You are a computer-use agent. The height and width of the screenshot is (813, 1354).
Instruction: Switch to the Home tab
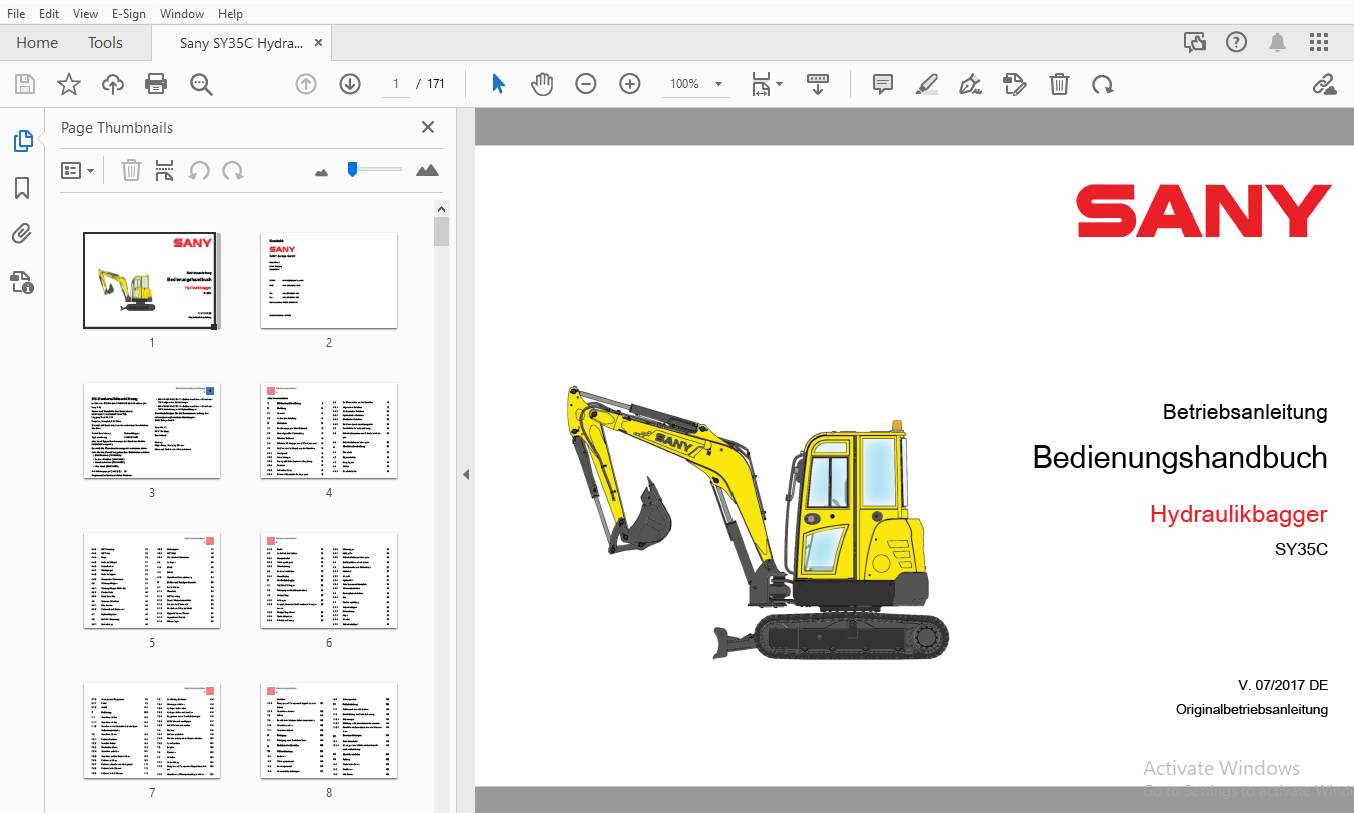coord(37,43)
